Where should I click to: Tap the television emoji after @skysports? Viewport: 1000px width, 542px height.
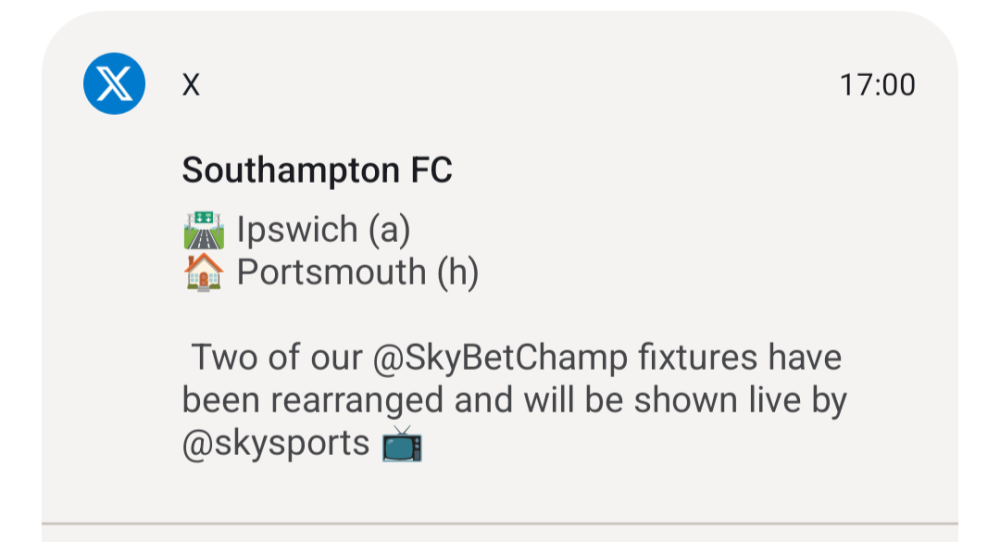click(402, 443)
